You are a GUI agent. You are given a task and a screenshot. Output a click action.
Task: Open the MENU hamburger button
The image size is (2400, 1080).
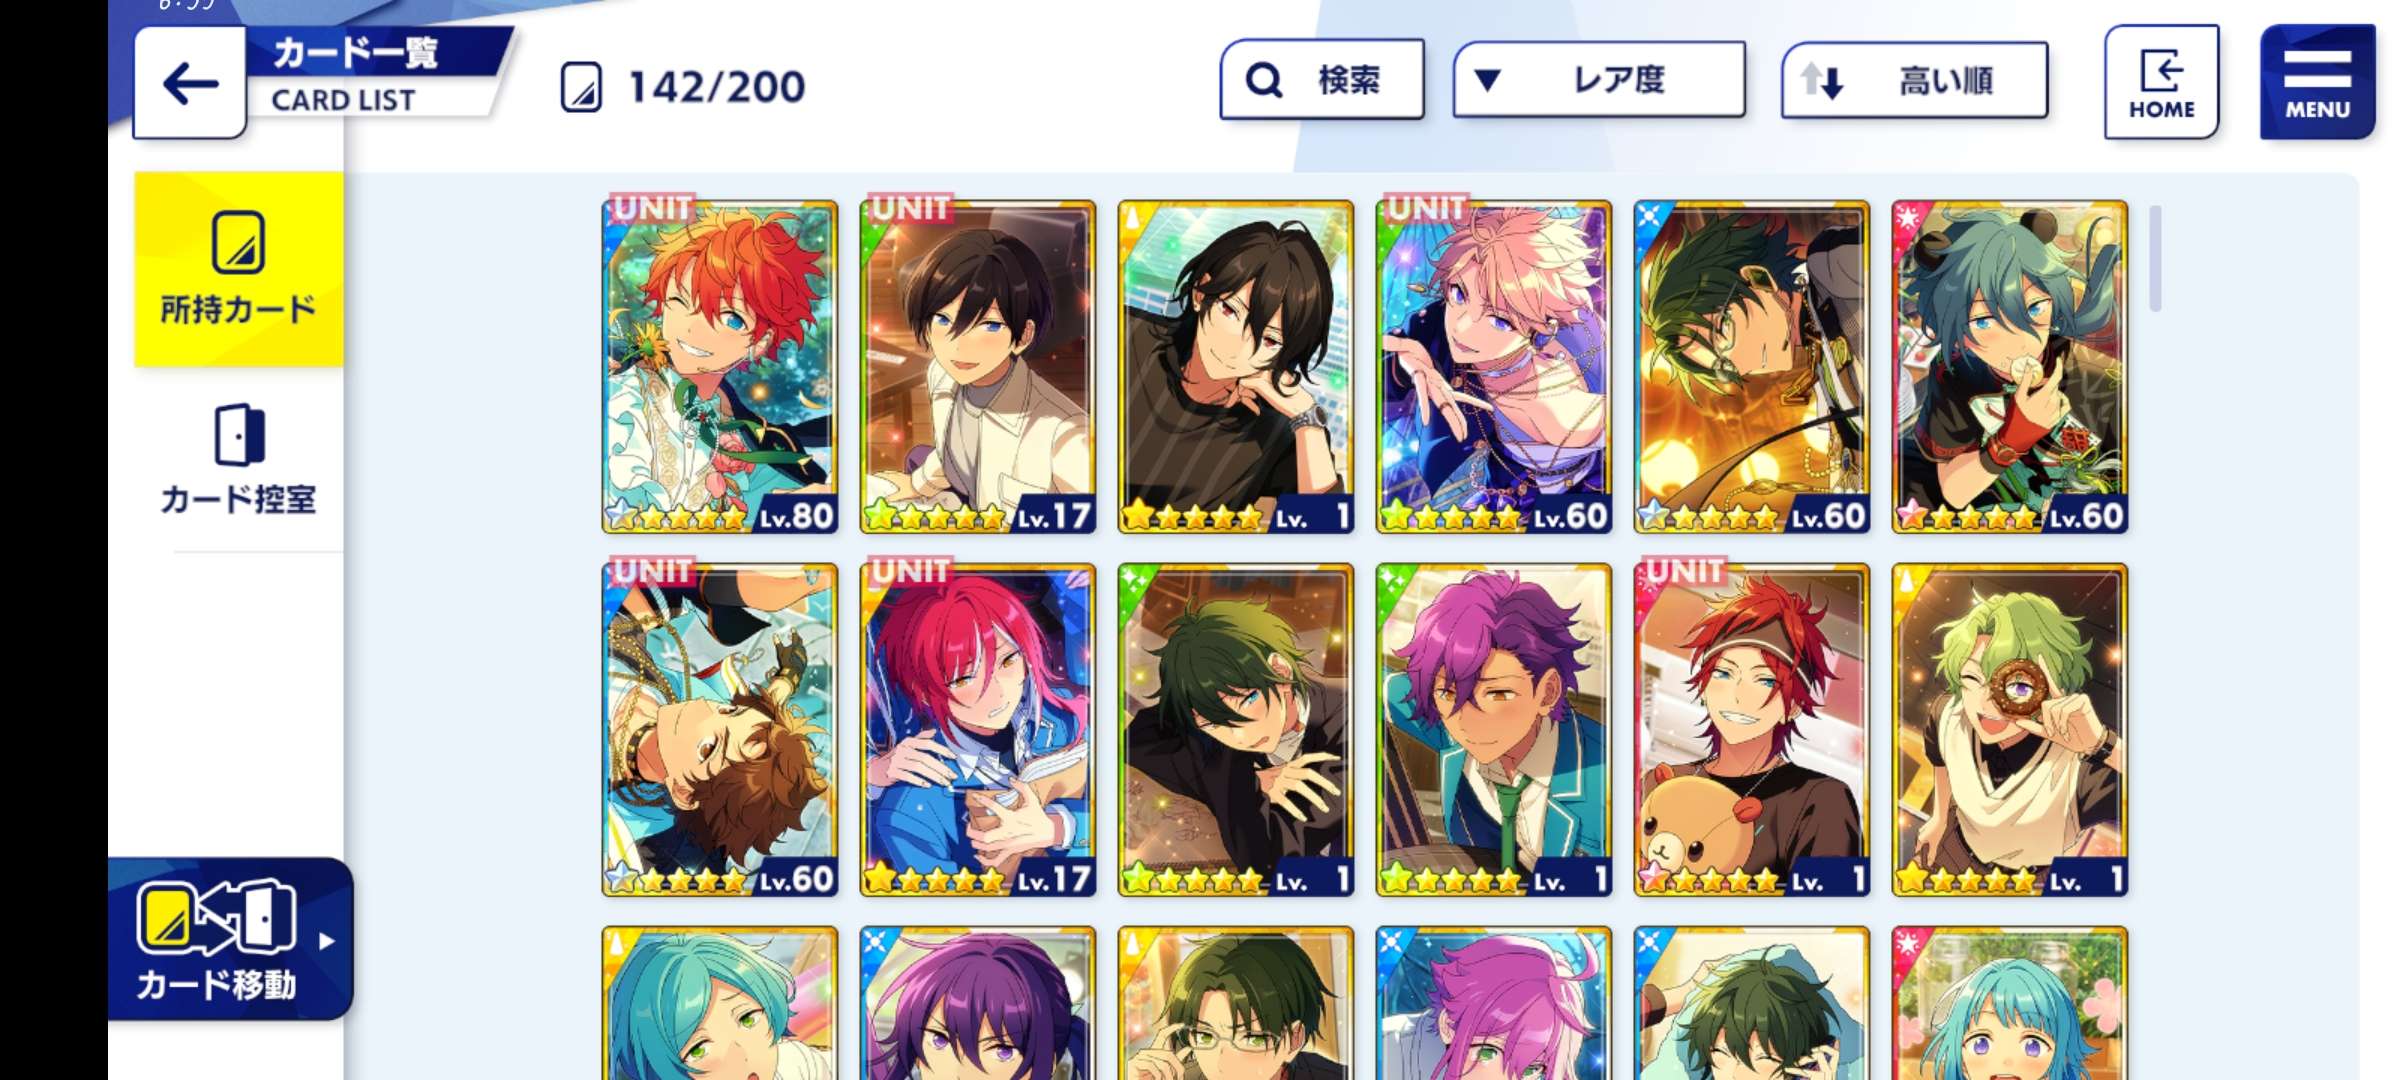[2317, 82]
